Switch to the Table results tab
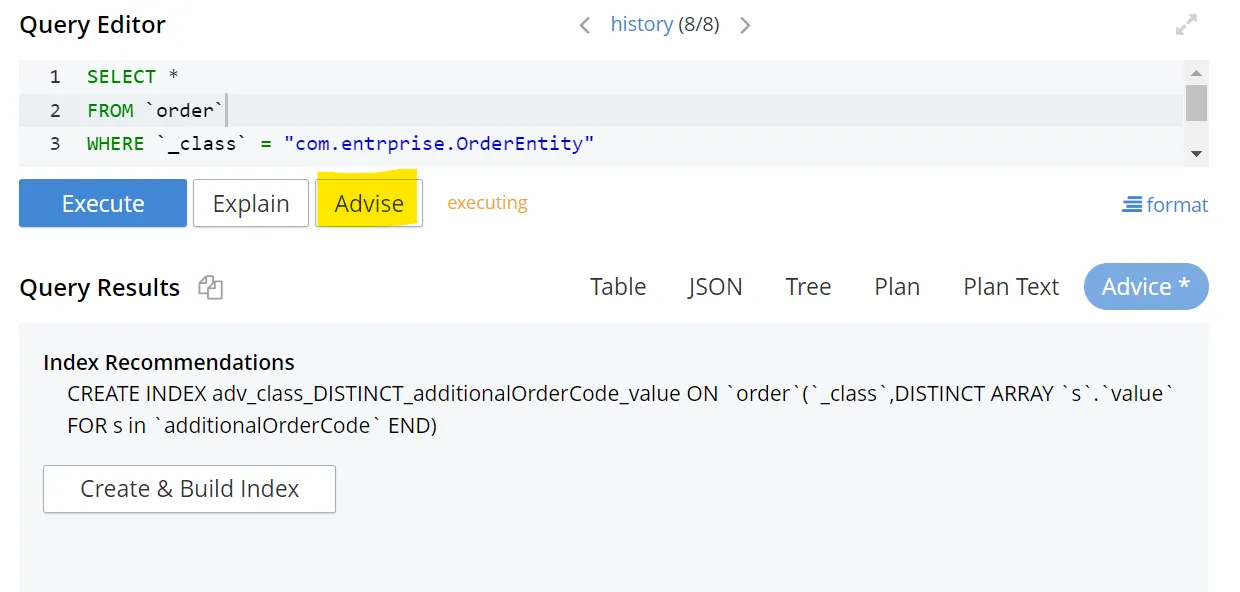The width and height of the screenshot is (1240, 592). pyautogui.click(x=618, y=287)
